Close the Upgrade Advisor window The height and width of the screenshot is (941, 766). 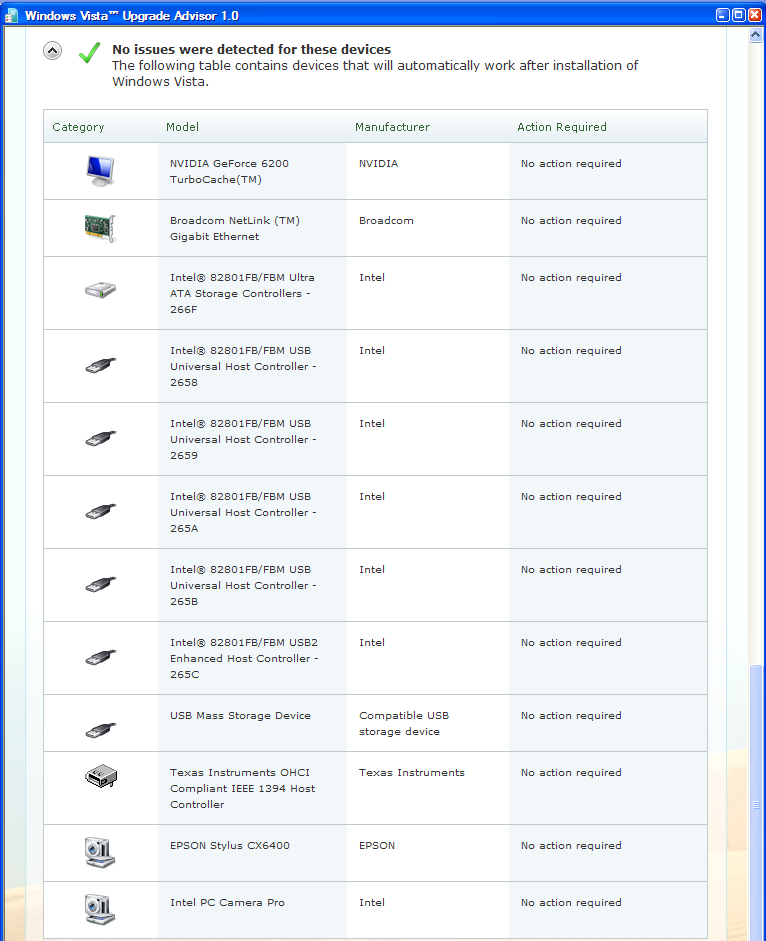click(x=755, y=15)
